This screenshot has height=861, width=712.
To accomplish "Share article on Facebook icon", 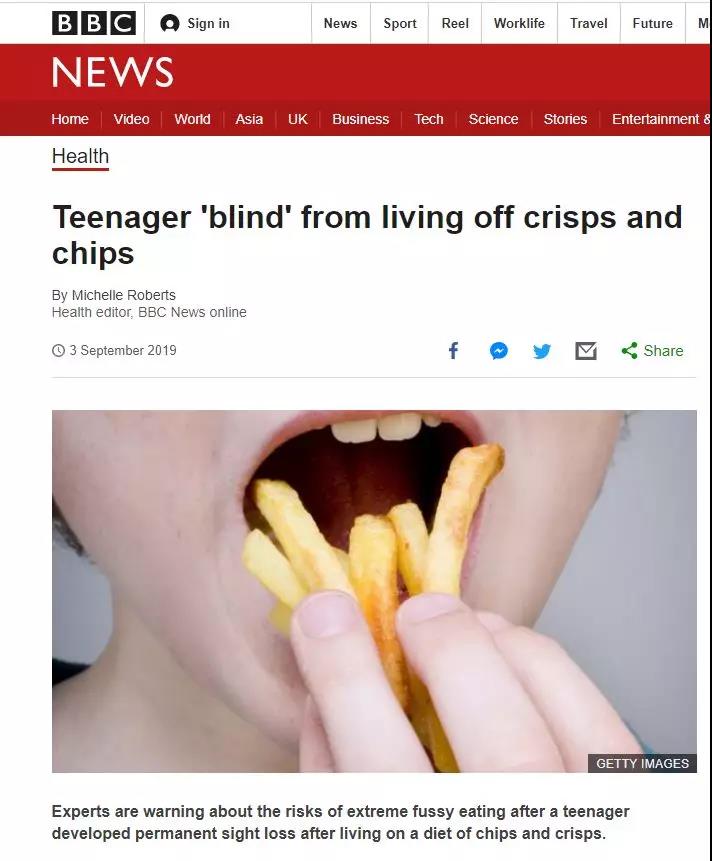I will click(453, 350).
